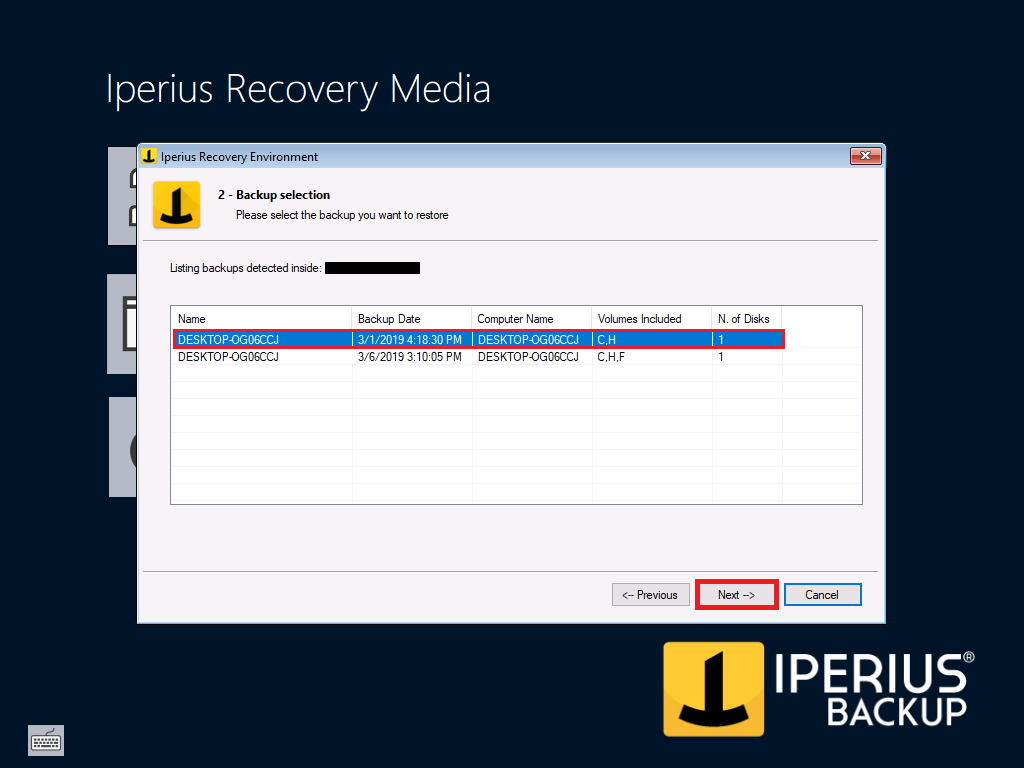Viewport: 1024px width, 768px height.
Task: Sort by the Backup Date column header
Action: coord(411,319)
